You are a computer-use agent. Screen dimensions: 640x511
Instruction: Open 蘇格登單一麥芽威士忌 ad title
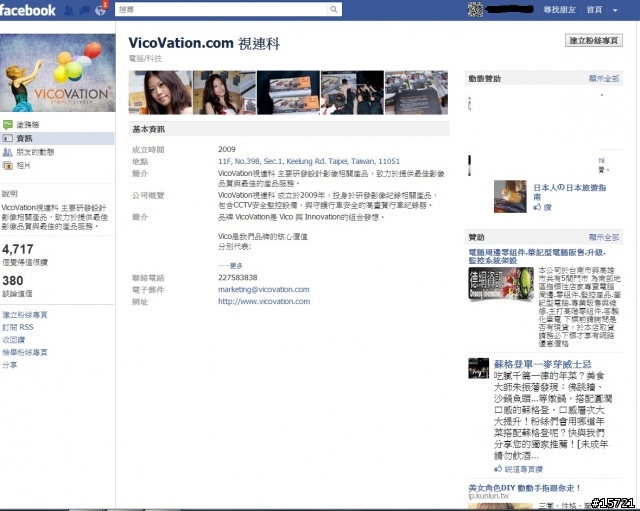[x=542, y=364]
